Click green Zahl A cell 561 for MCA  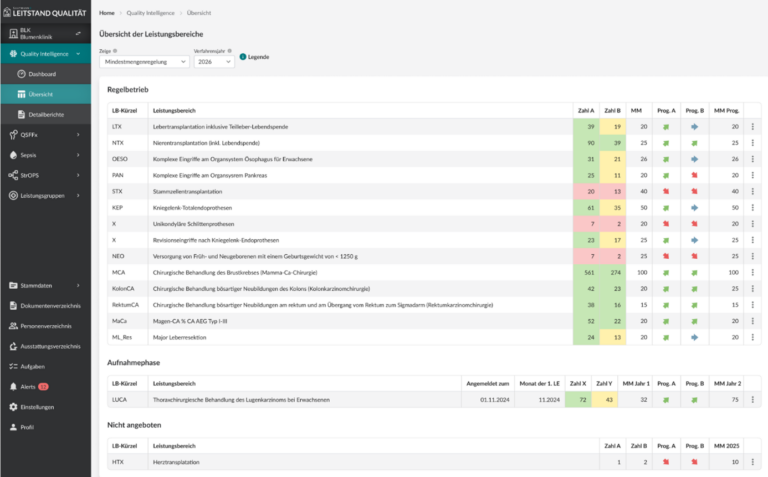pyautogui.click(x=586, y=272)
